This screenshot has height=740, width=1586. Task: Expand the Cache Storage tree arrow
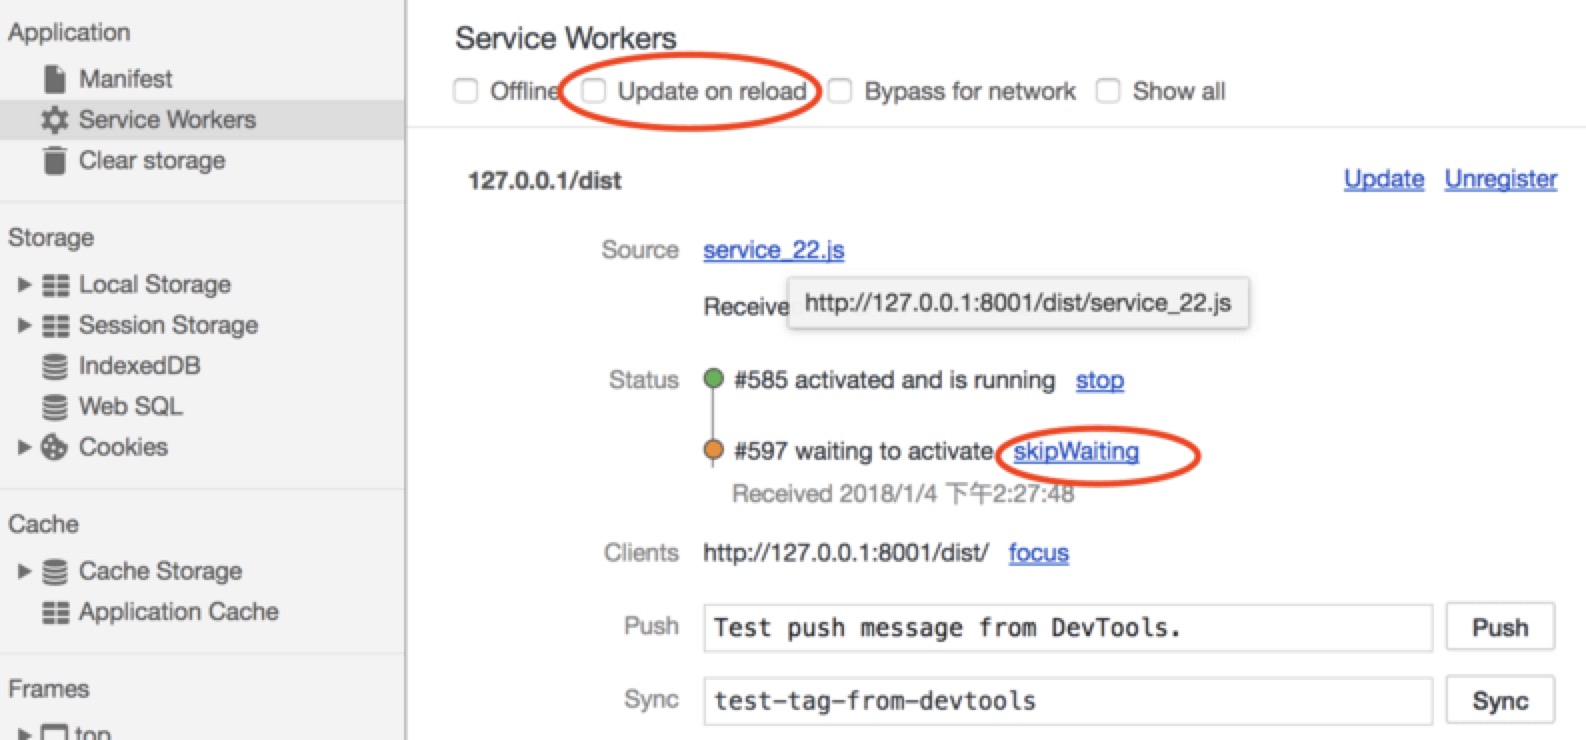click(x=24, y=571)
